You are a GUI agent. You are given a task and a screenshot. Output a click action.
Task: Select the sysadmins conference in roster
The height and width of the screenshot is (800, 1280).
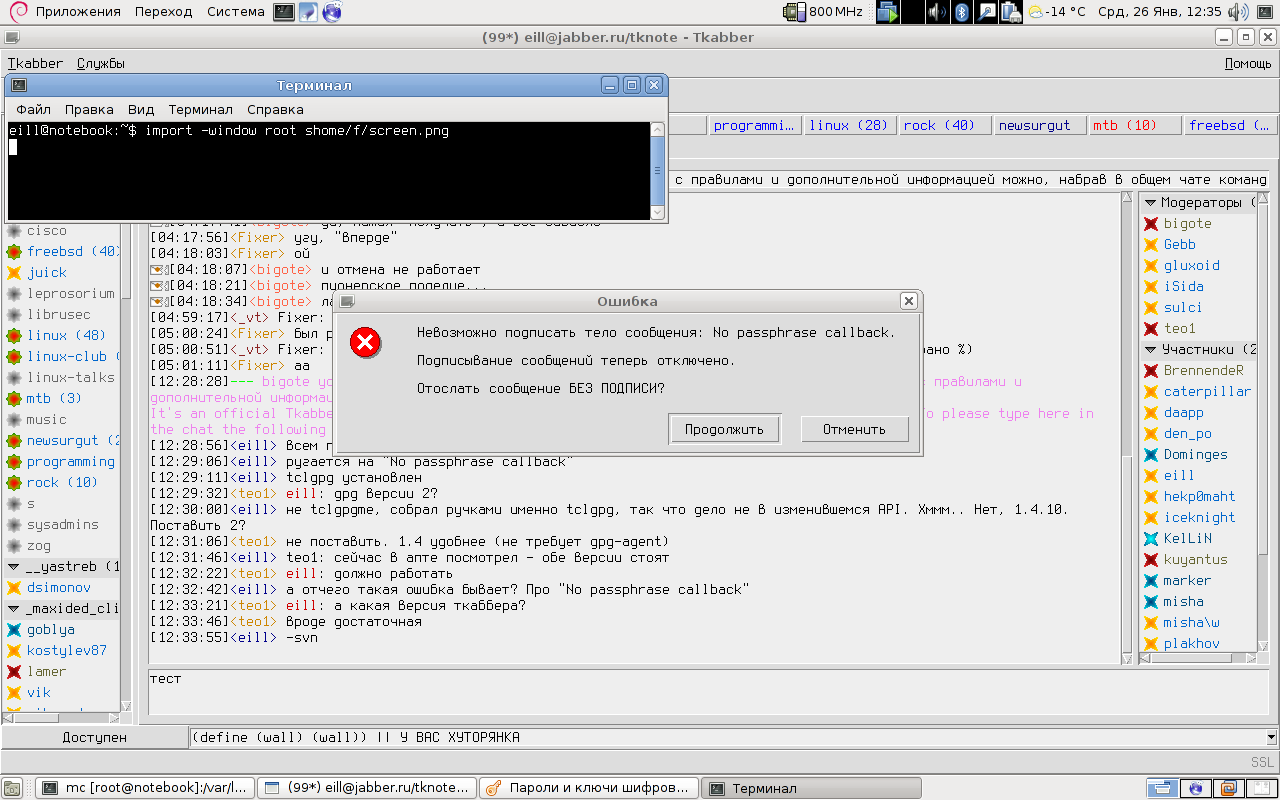63,525
